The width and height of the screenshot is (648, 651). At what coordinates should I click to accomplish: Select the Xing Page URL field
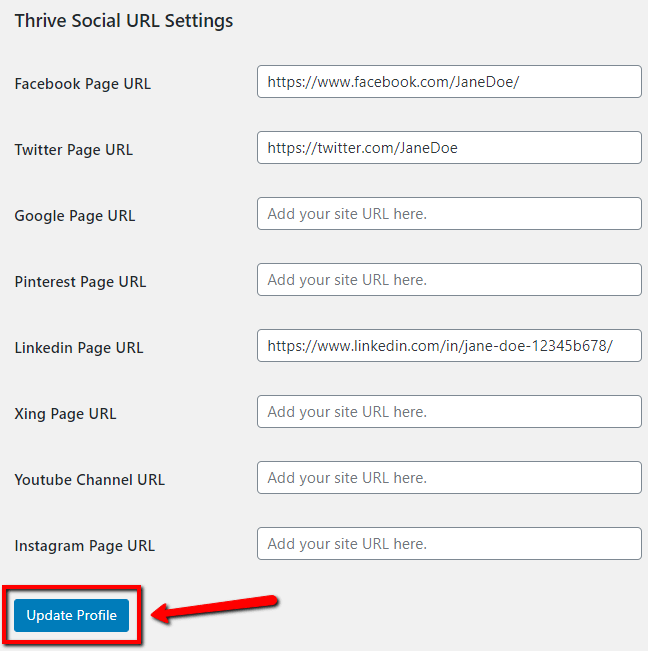tap(449, 411)
